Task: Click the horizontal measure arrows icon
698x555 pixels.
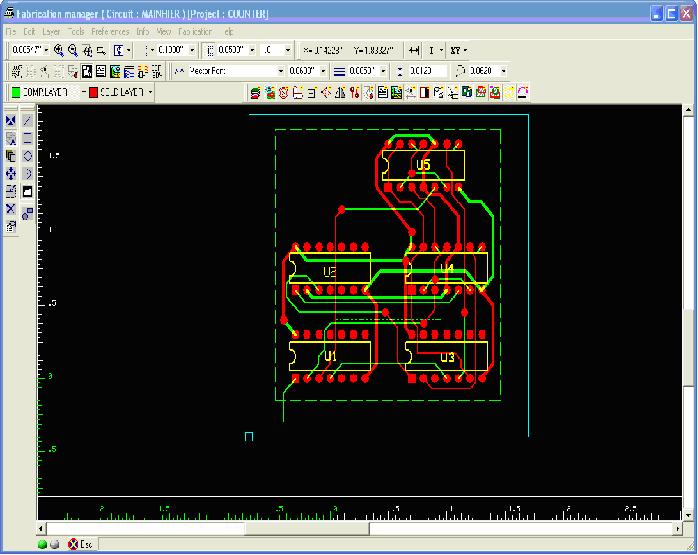Action: pyautogui.click(x=414, y=50)
